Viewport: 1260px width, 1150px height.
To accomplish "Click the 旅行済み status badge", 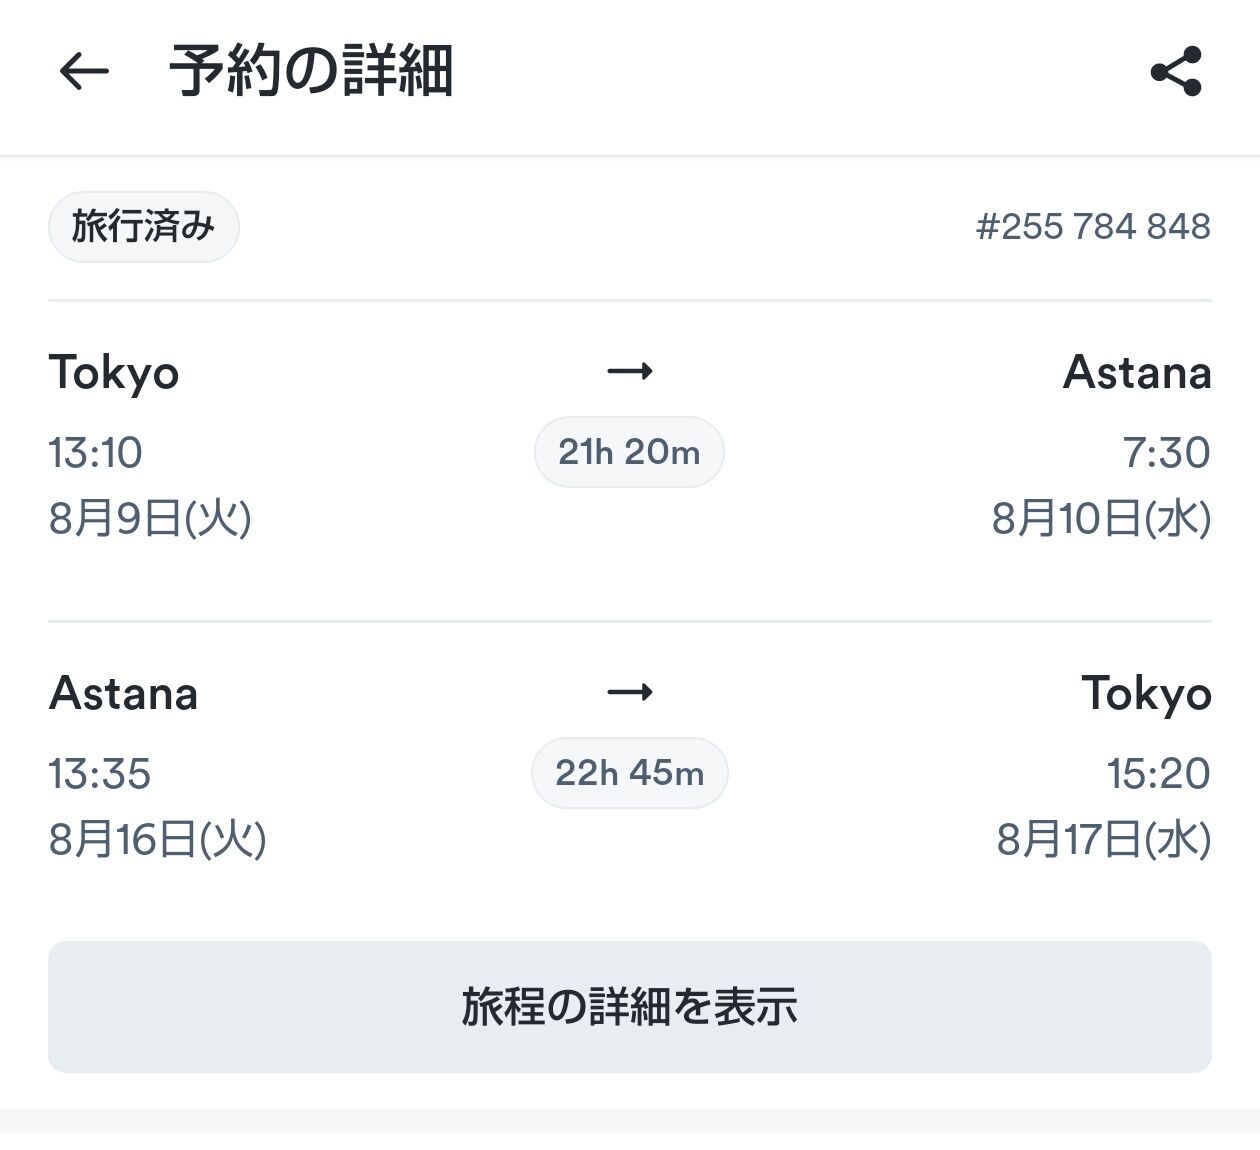I will click(143, 227).
